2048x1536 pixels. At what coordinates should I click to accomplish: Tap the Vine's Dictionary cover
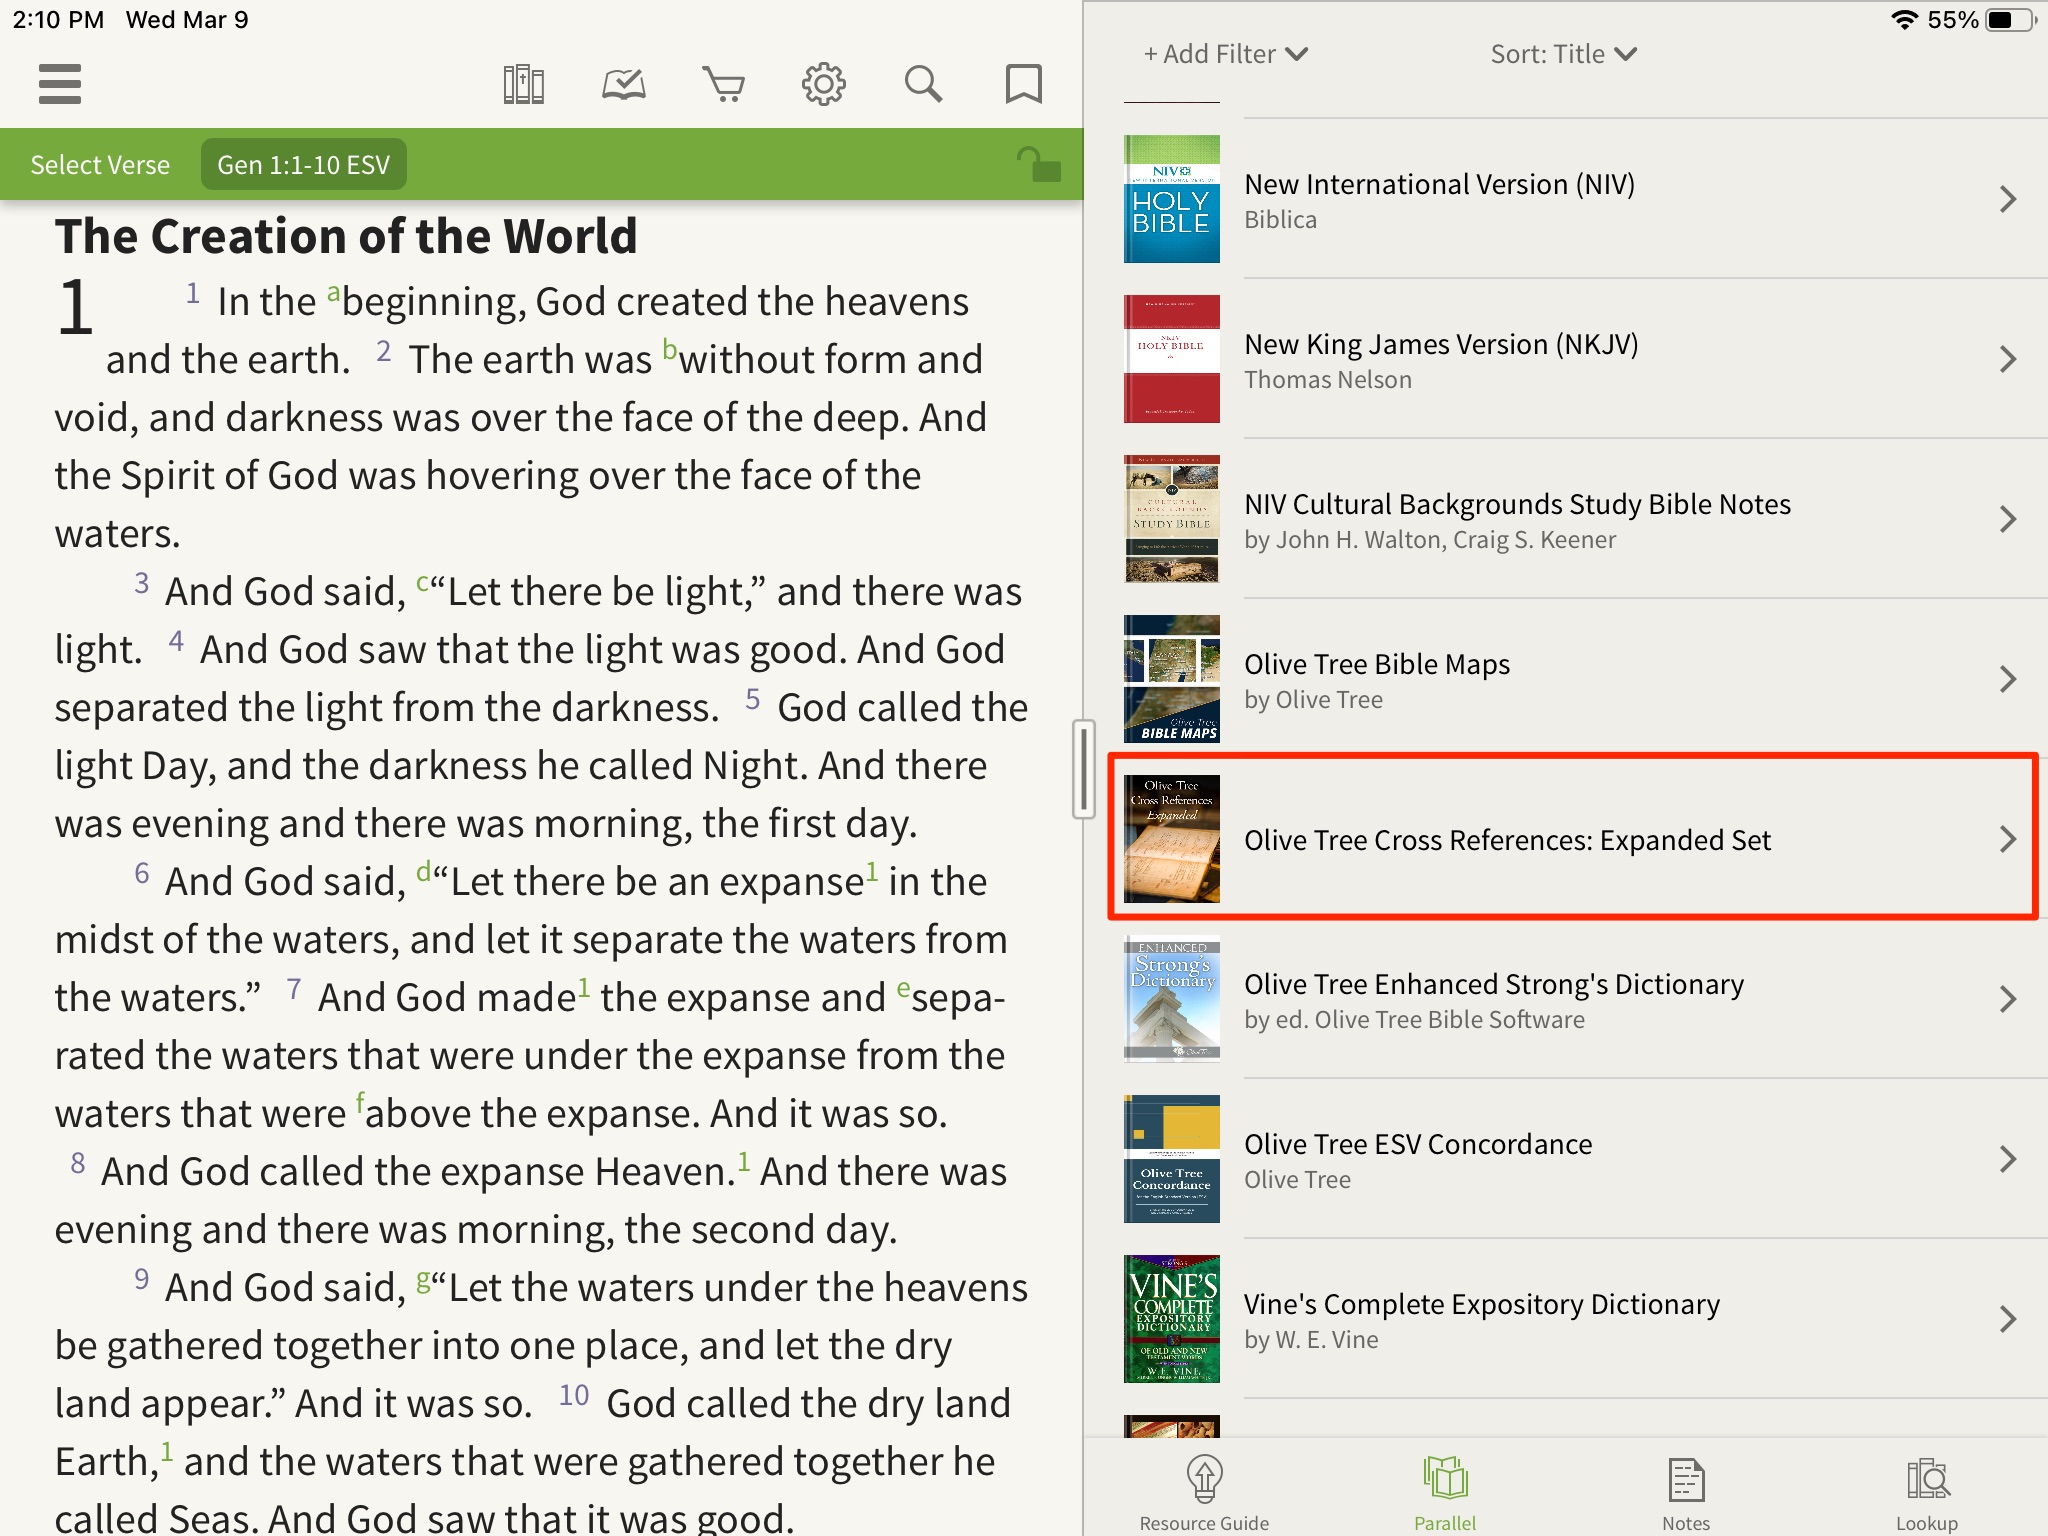(1171, 1319)
